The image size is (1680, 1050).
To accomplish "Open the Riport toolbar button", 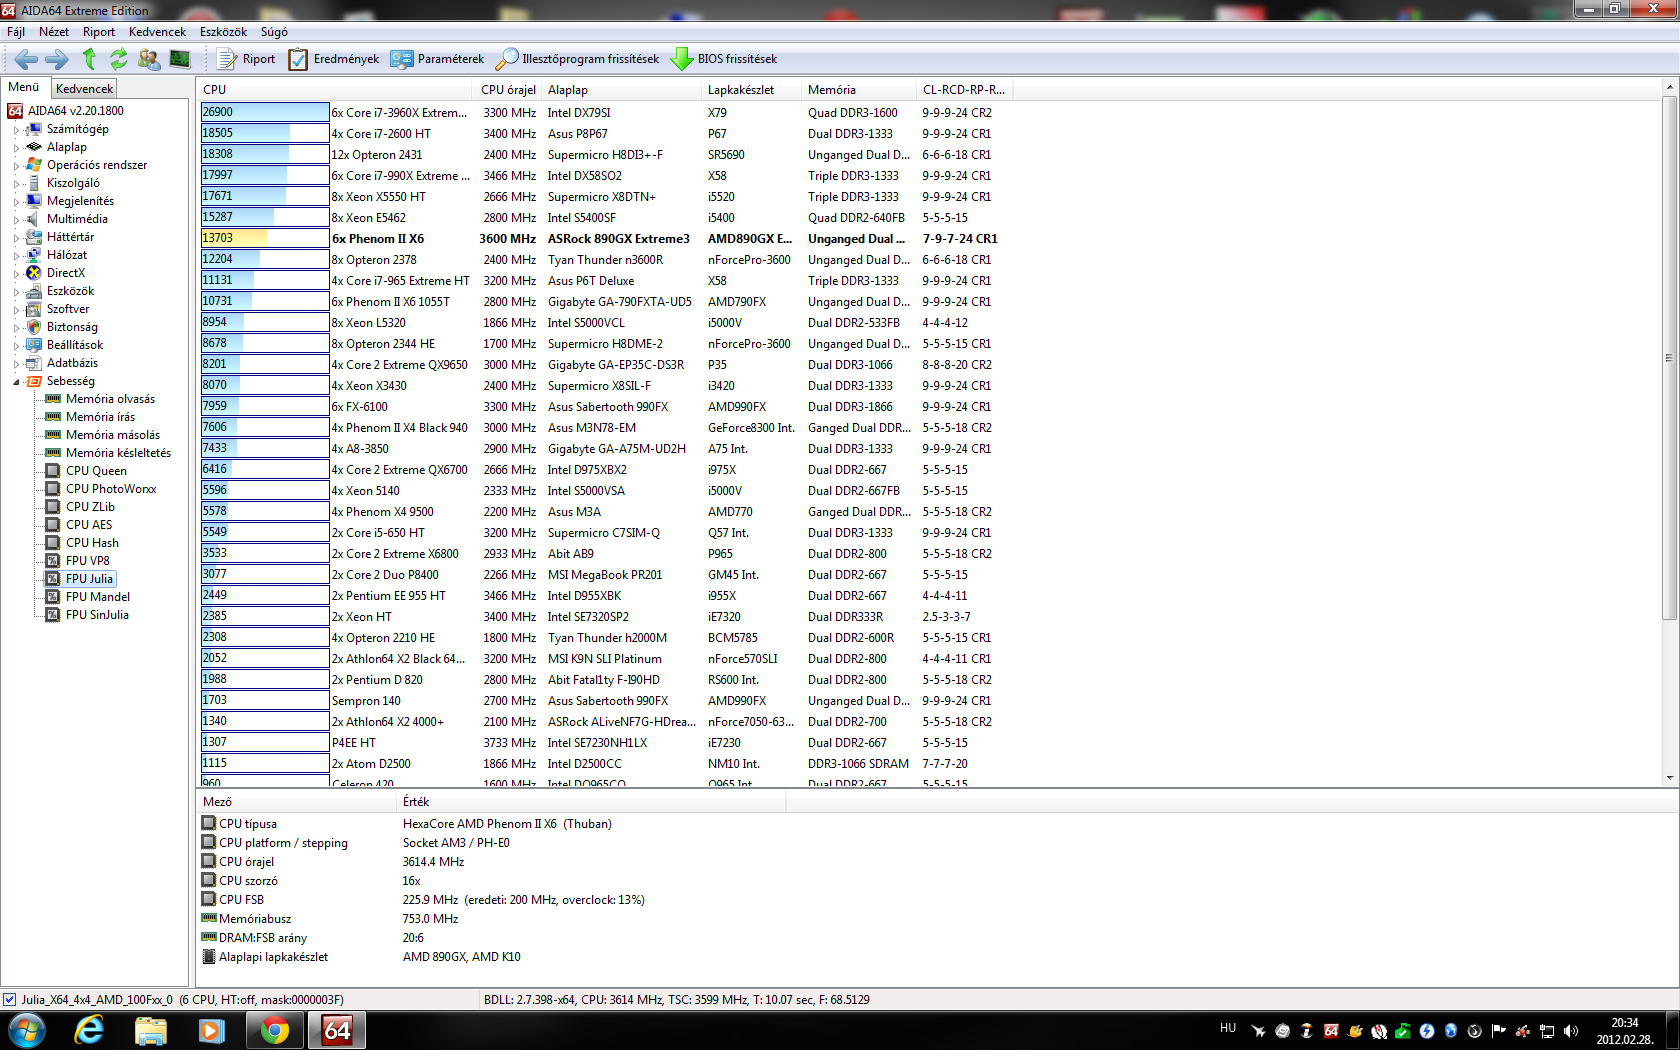I will tap(246, 59).
